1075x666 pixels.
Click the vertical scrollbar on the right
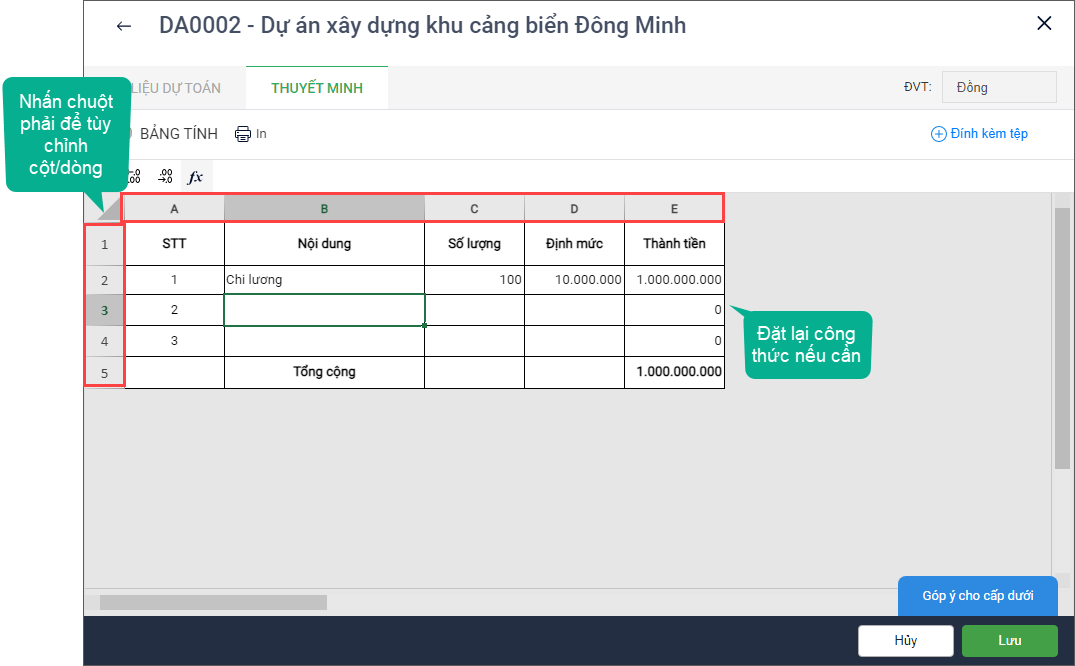[1062, 337]
